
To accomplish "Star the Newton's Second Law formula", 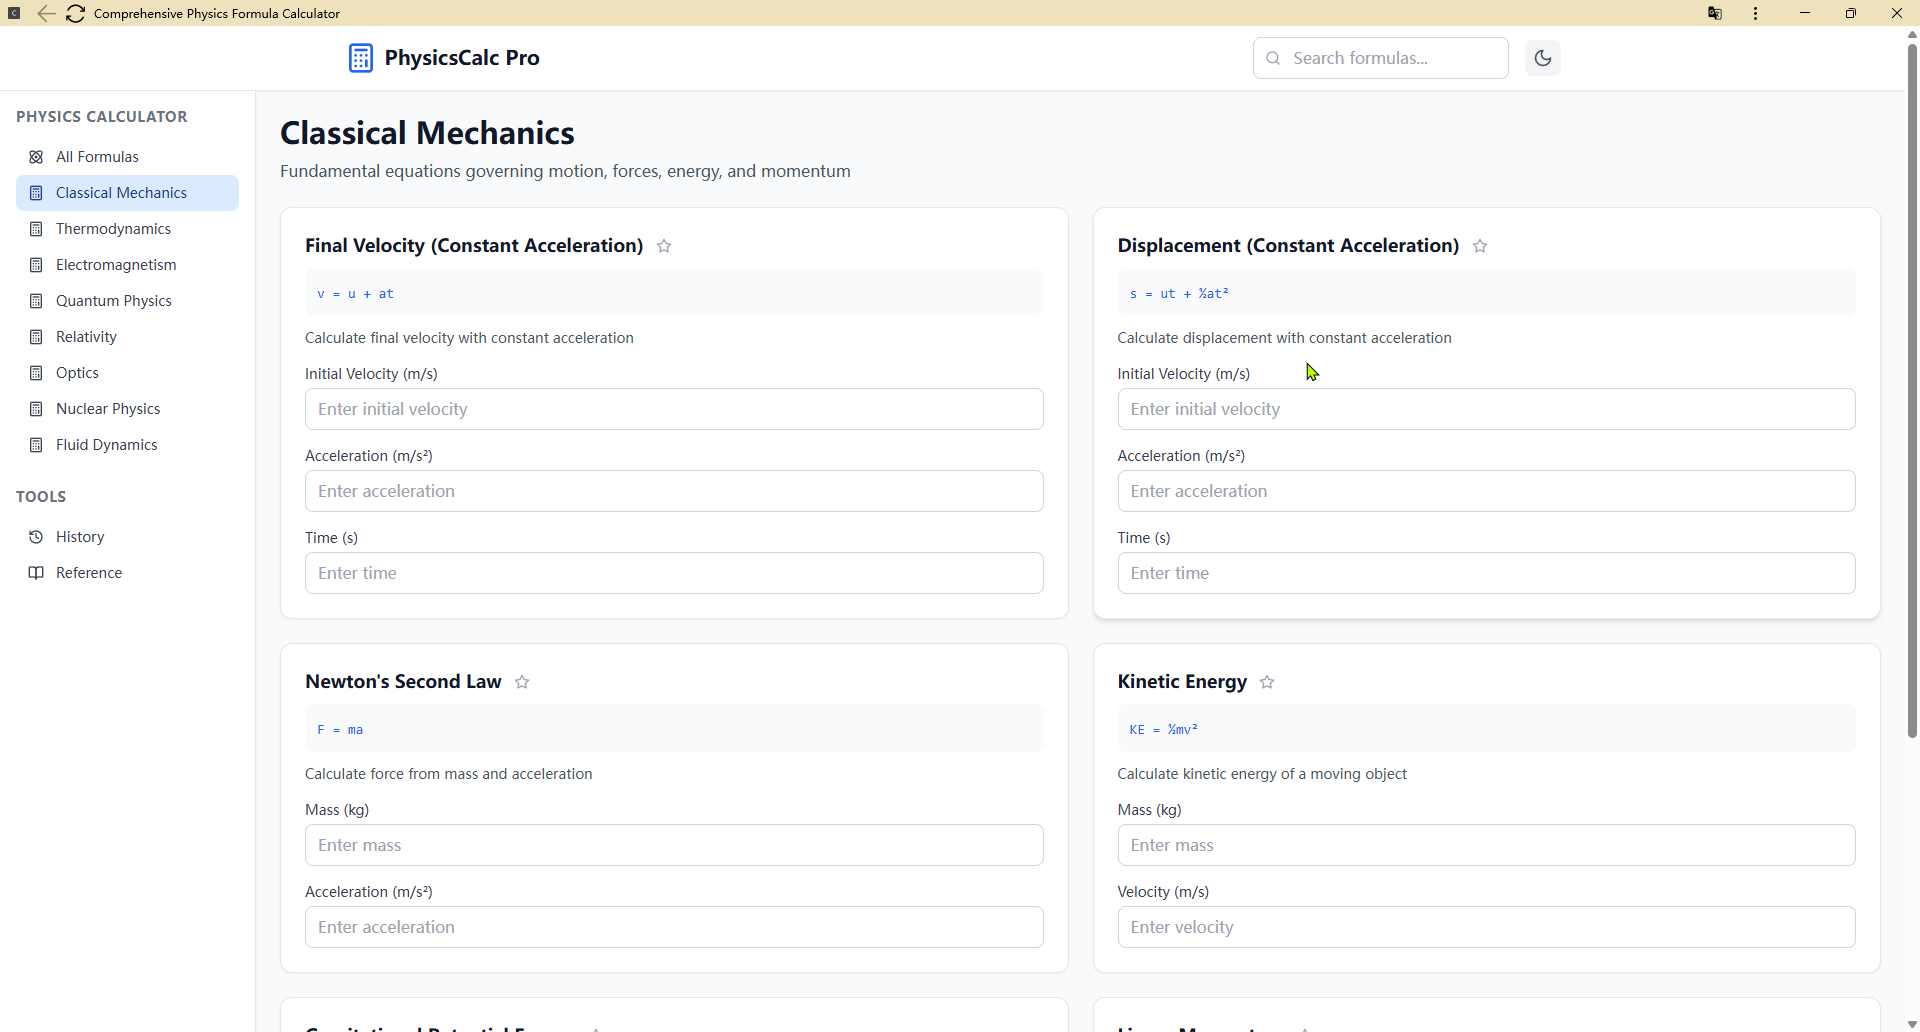I will point(522,682).
